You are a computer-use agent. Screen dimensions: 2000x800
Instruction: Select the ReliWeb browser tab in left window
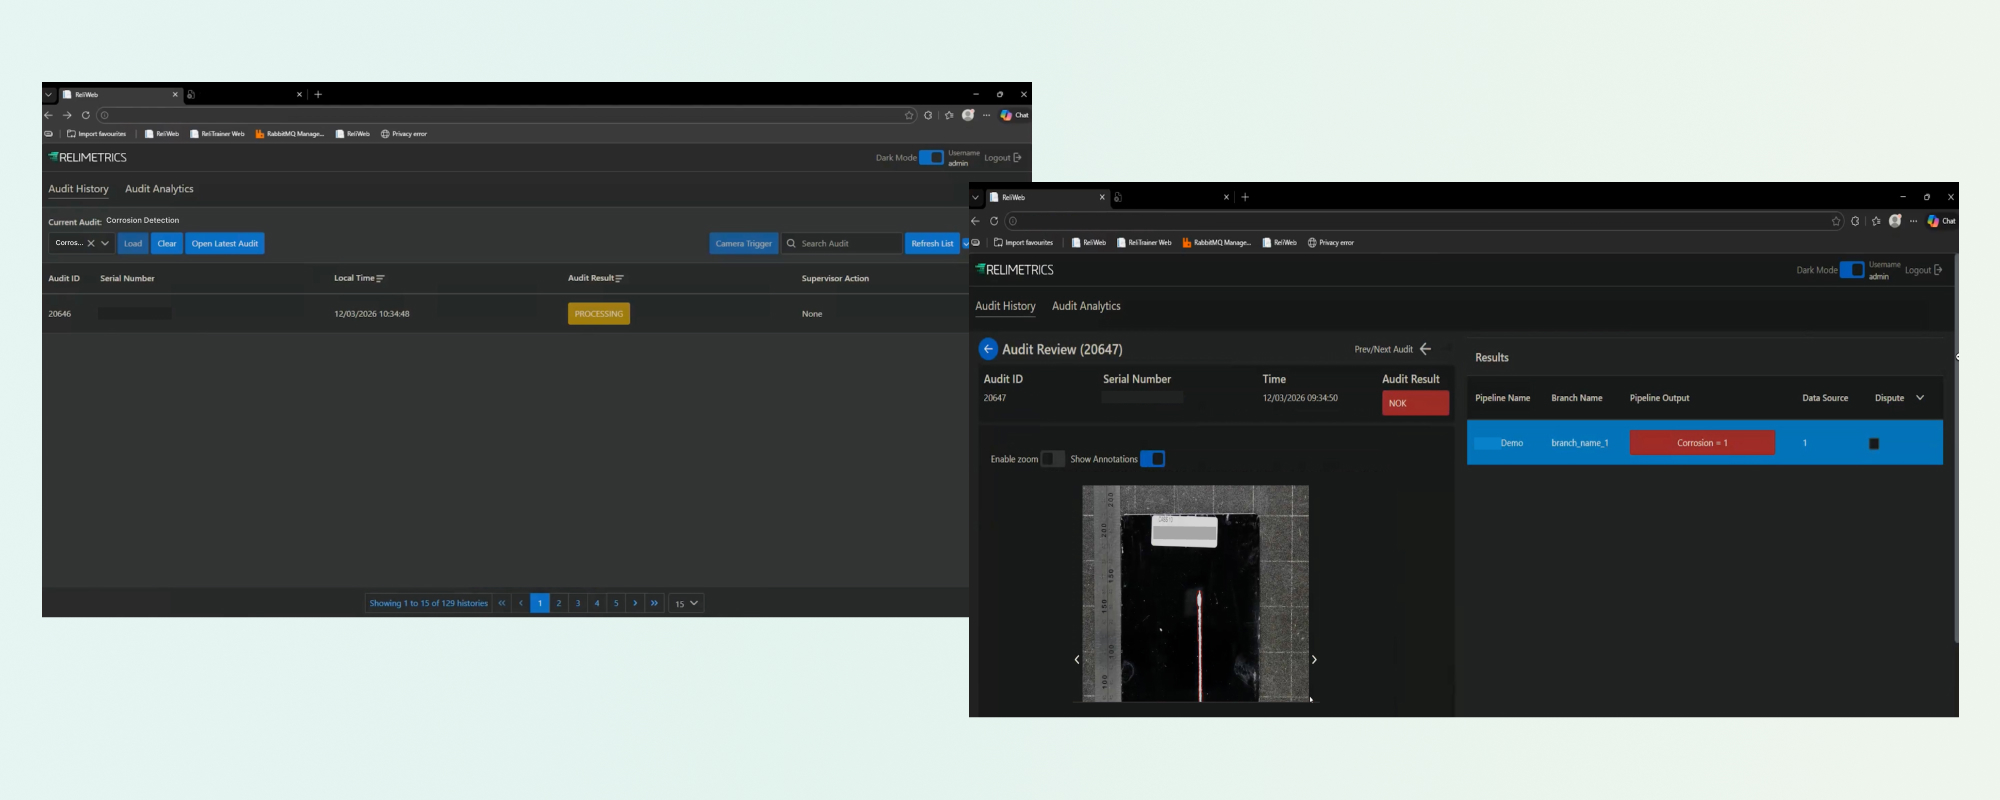coord(120,95)
